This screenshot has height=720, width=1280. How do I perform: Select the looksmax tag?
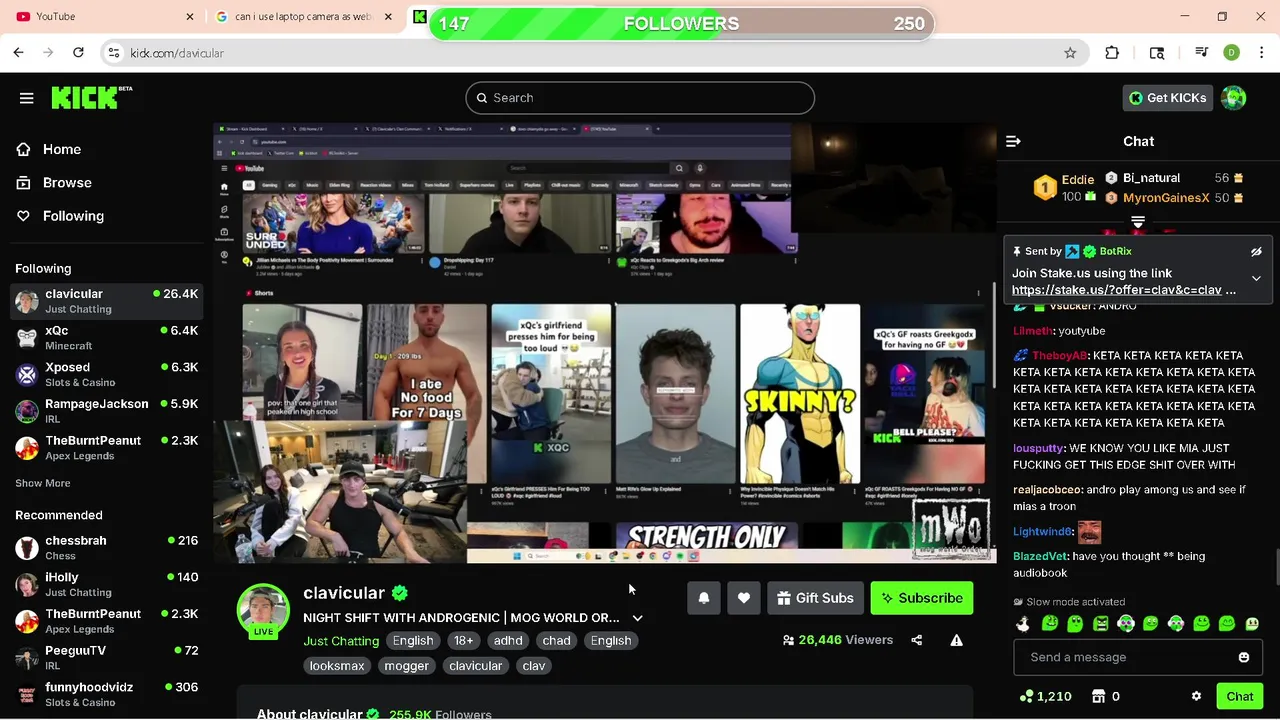[337, 666]
